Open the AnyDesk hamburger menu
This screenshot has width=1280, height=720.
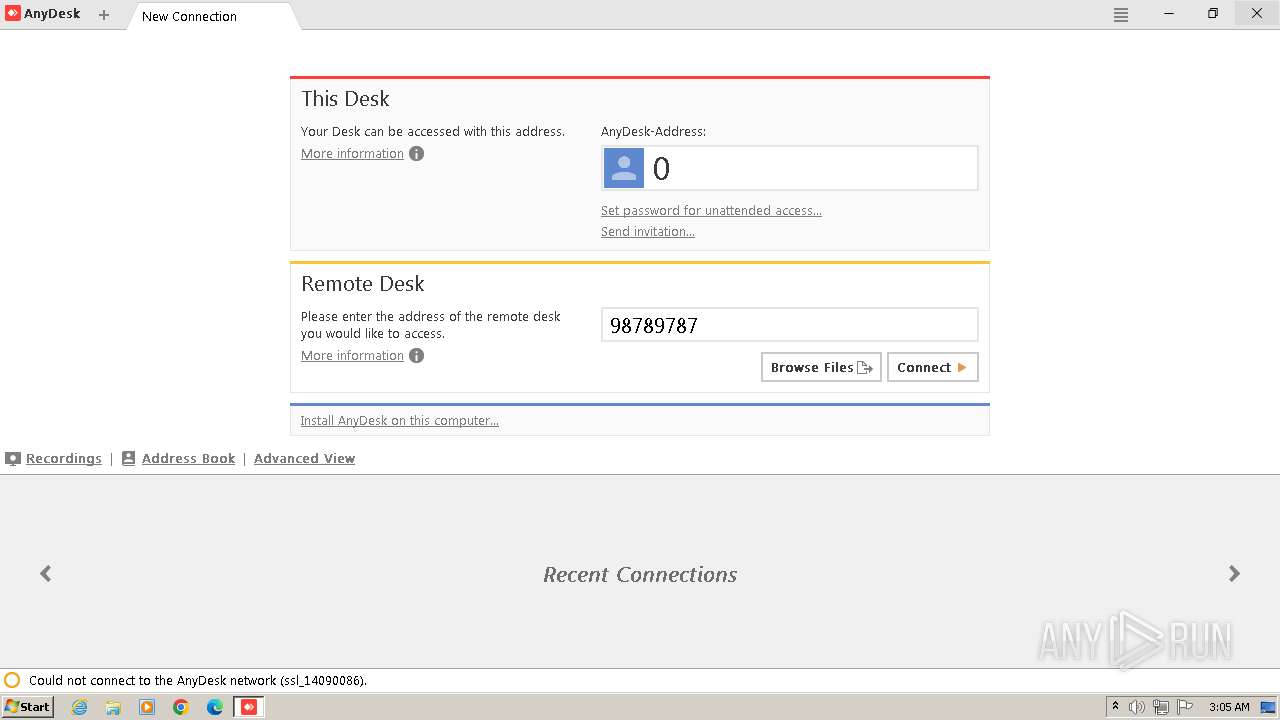(x=1121, y=15)
